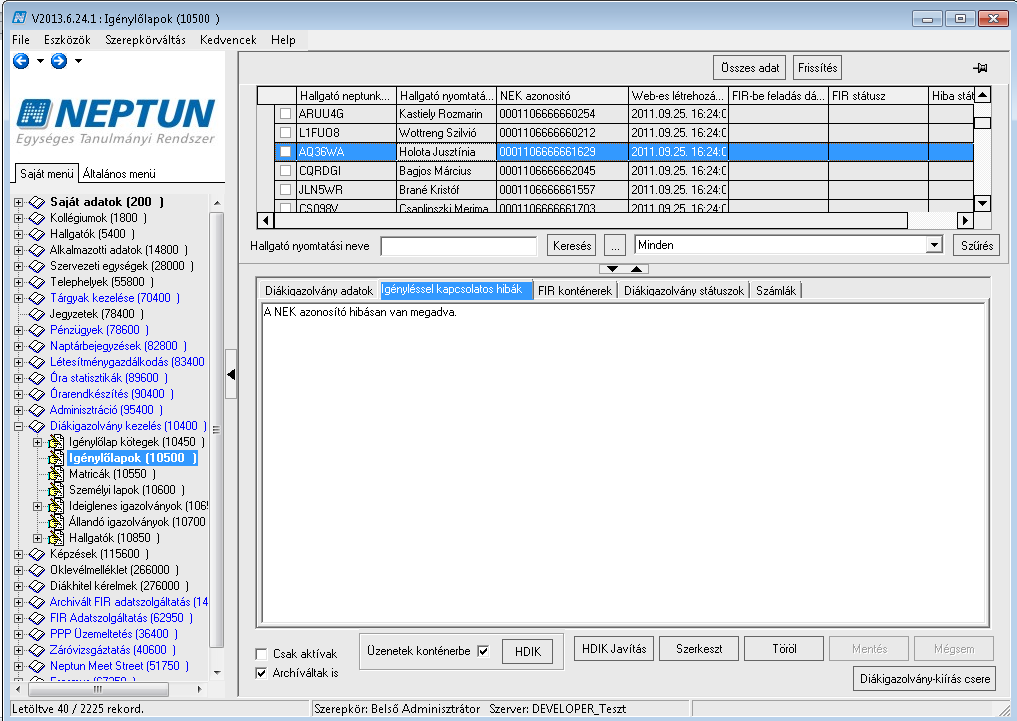Click the blue forward navigation arrow
1017x721 pixels.
[59, 61]
